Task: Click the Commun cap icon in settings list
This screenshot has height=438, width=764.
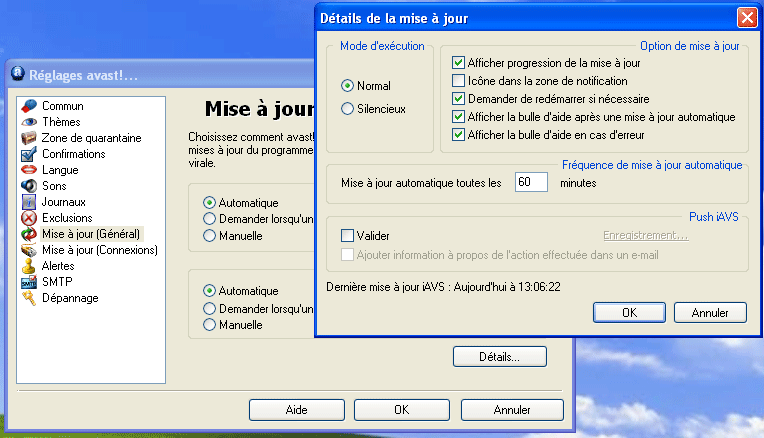Action: 29,106
